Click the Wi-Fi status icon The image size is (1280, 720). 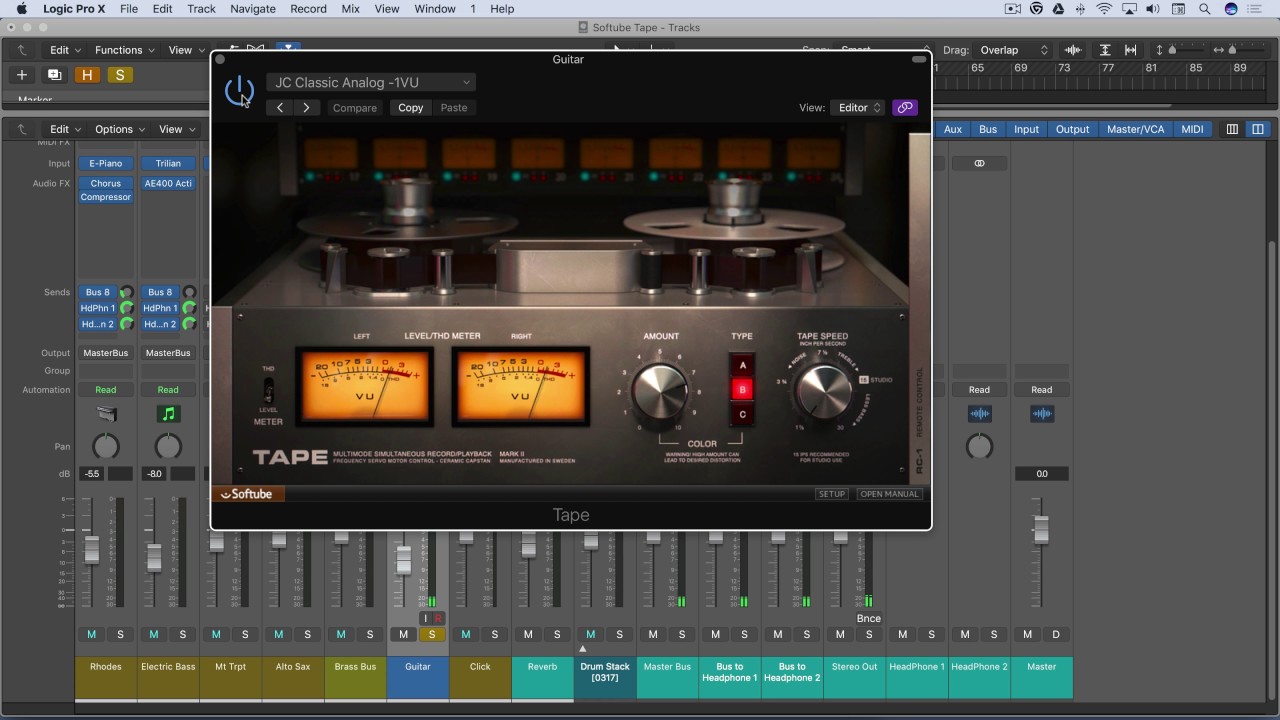click(1104, 9)
